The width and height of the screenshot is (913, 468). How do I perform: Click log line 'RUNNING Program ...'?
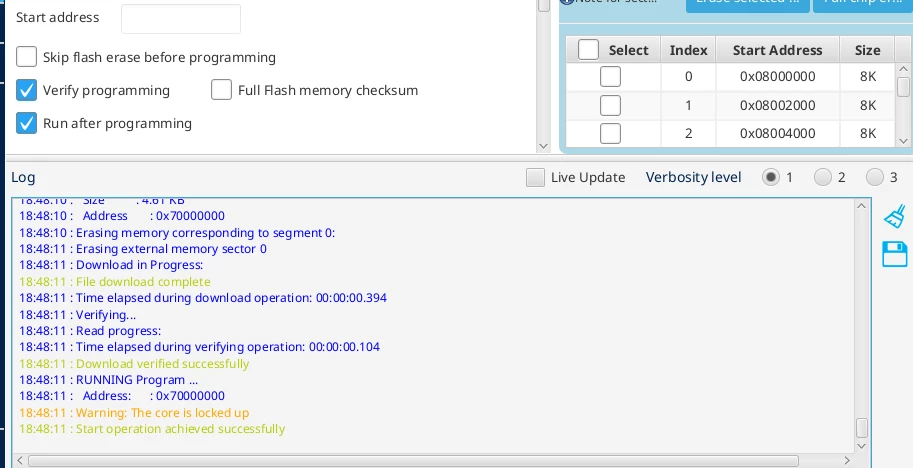[108, 380]
